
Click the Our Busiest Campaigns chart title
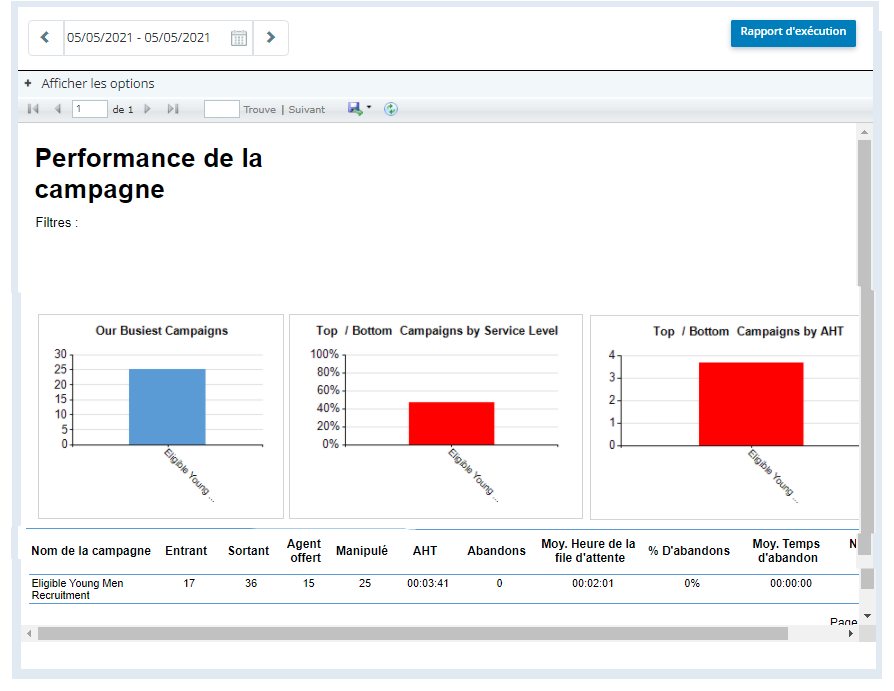coord(161,331)
